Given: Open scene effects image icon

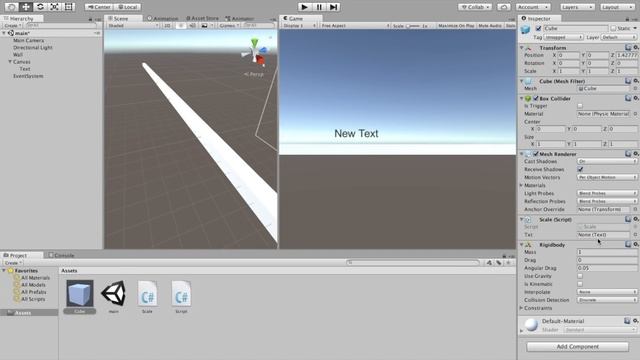Looking at the screenshot, I should (x=204, y=25).
